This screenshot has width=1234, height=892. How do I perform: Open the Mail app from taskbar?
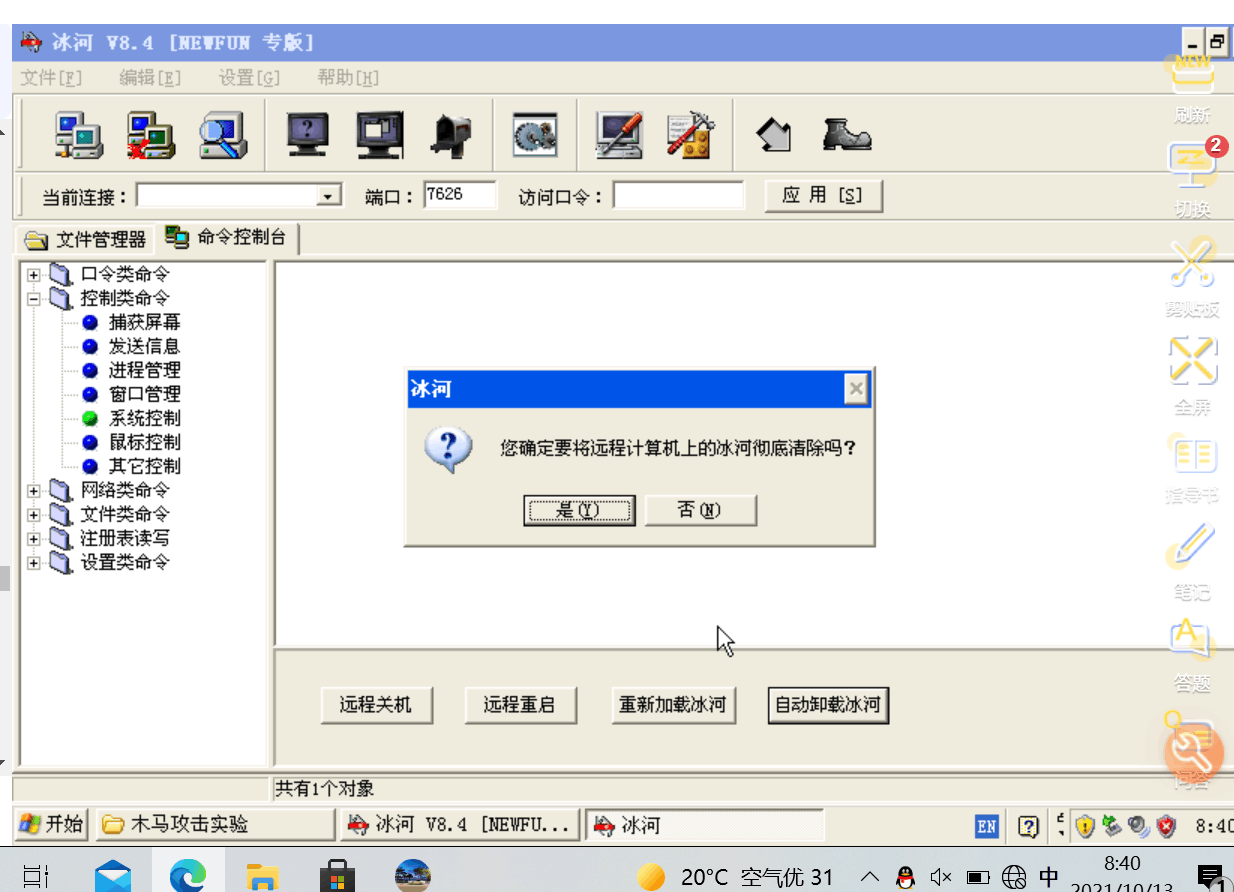coord(113,877)
